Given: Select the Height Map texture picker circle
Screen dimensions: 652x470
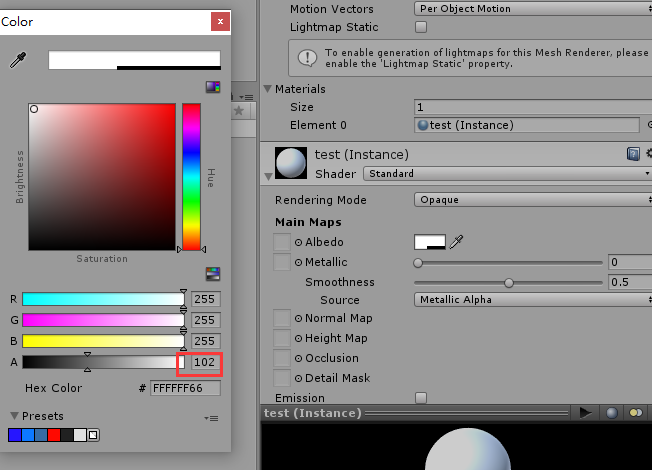Looking at the screenshot, I should coord(298,339).
